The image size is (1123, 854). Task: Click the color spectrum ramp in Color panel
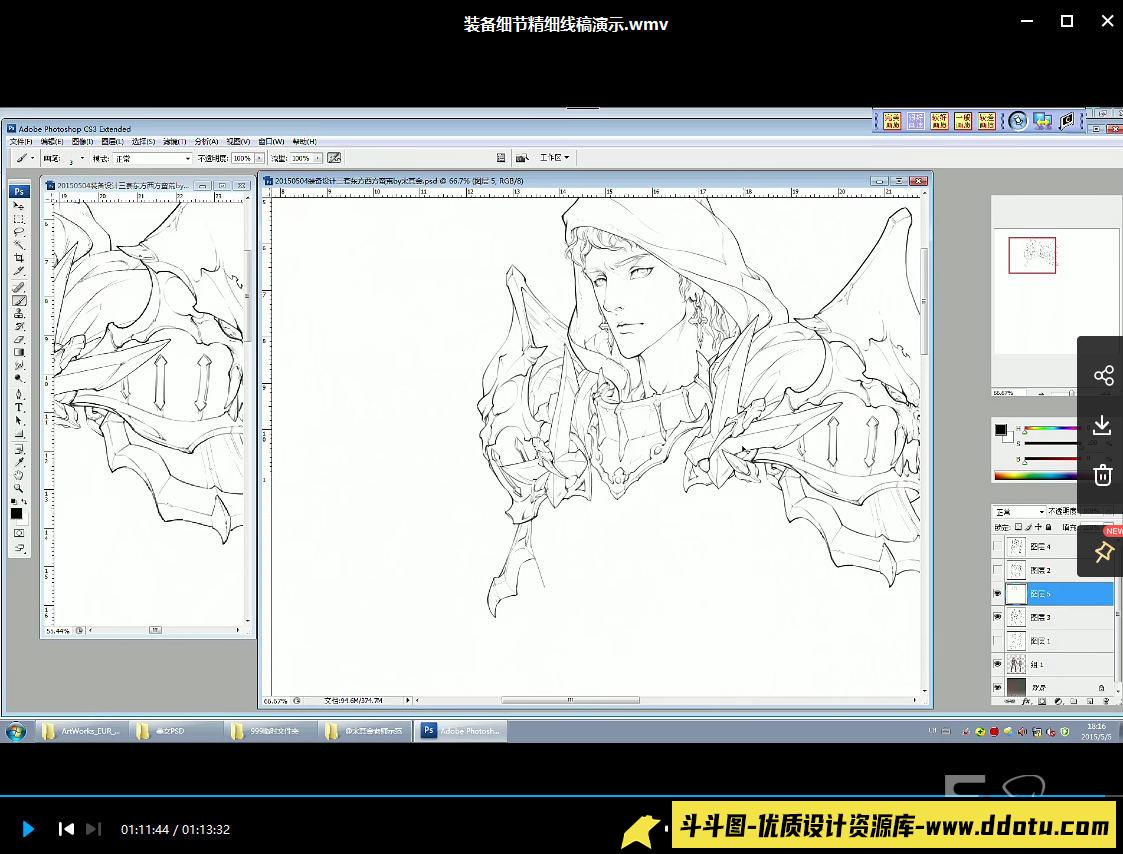(x=1036, y=475)
